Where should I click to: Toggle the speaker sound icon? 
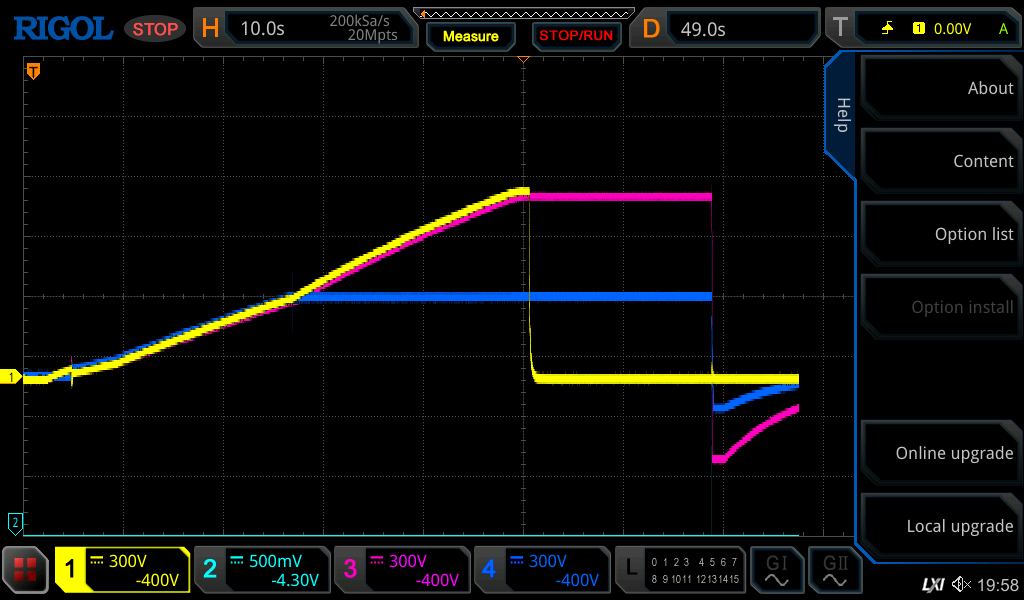tap(961, 584)
